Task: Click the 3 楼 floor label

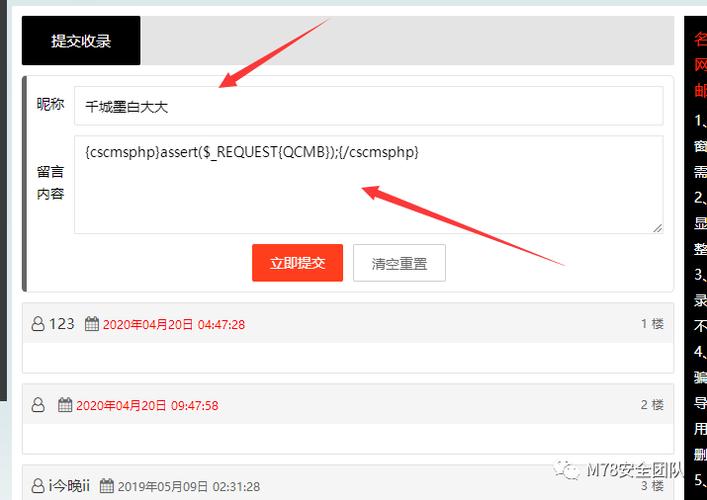Action: (652, 486)
